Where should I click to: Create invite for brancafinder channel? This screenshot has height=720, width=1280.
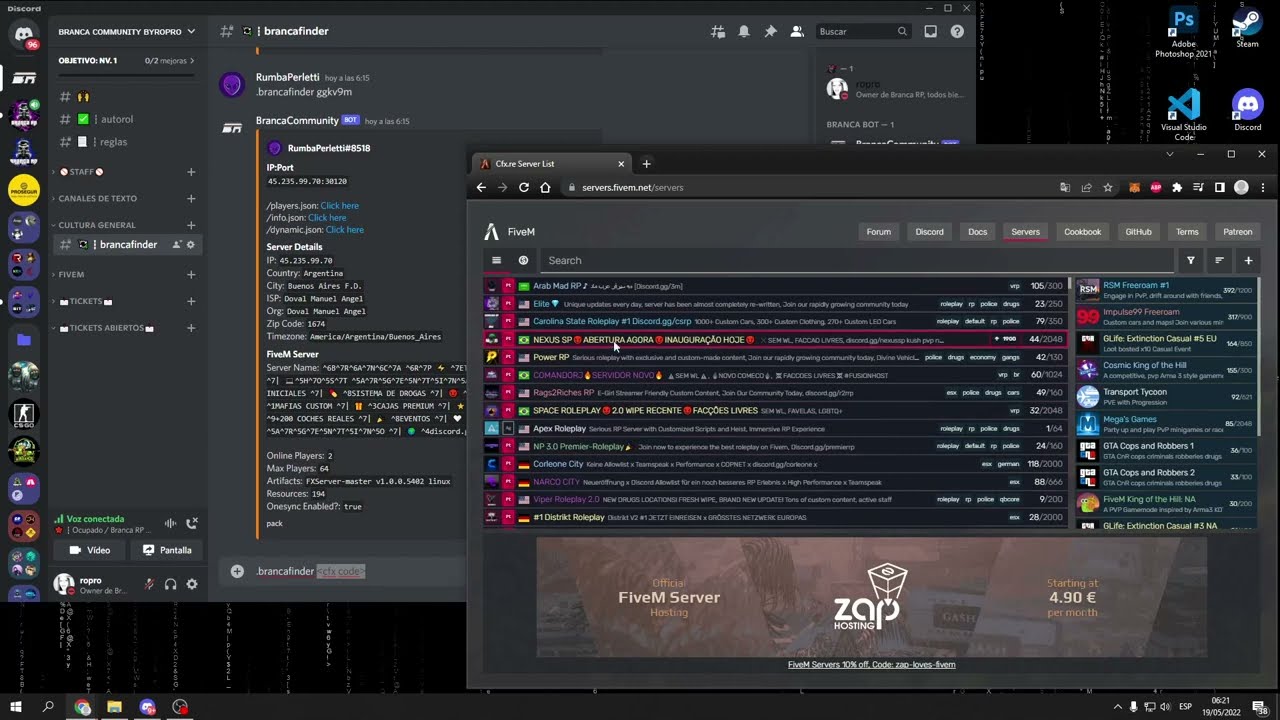(x=176, y=245)
